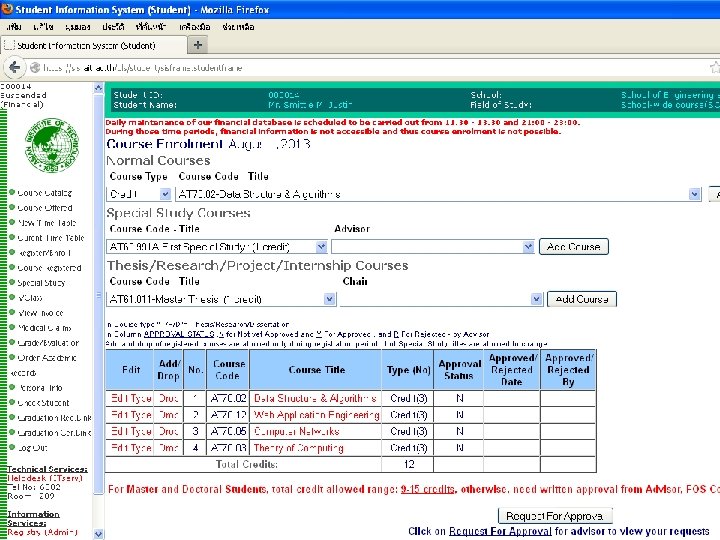
Task: Click the browser address bar
Action: coord(367,68)
